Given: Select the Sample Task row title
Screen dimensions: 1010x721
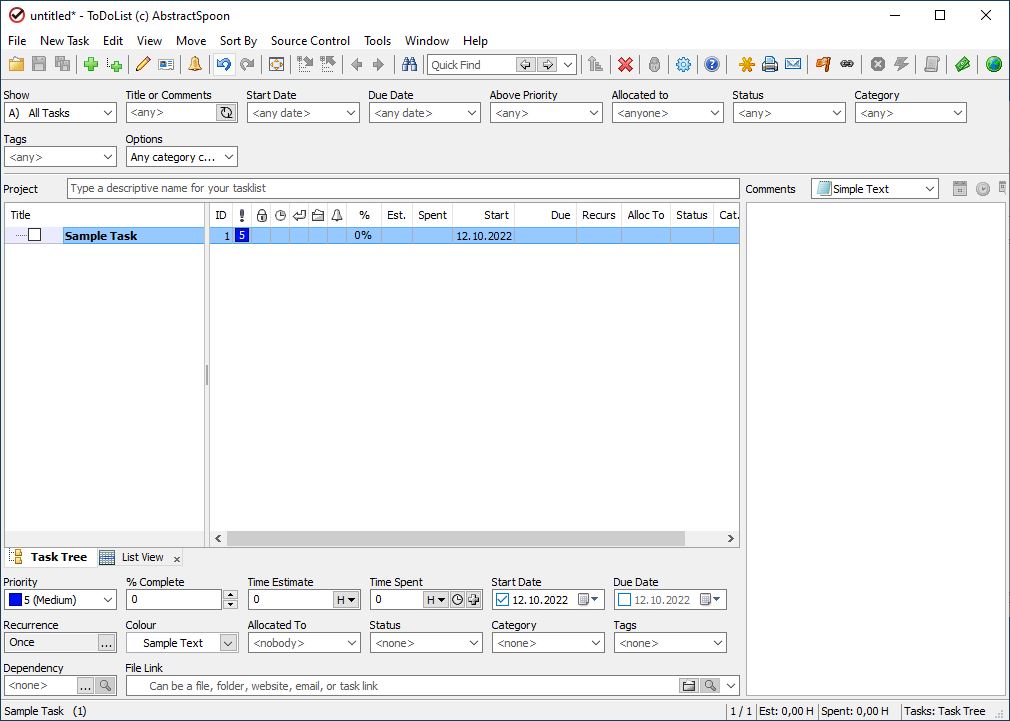Looking at the screenshot, I should pos(101,236).
